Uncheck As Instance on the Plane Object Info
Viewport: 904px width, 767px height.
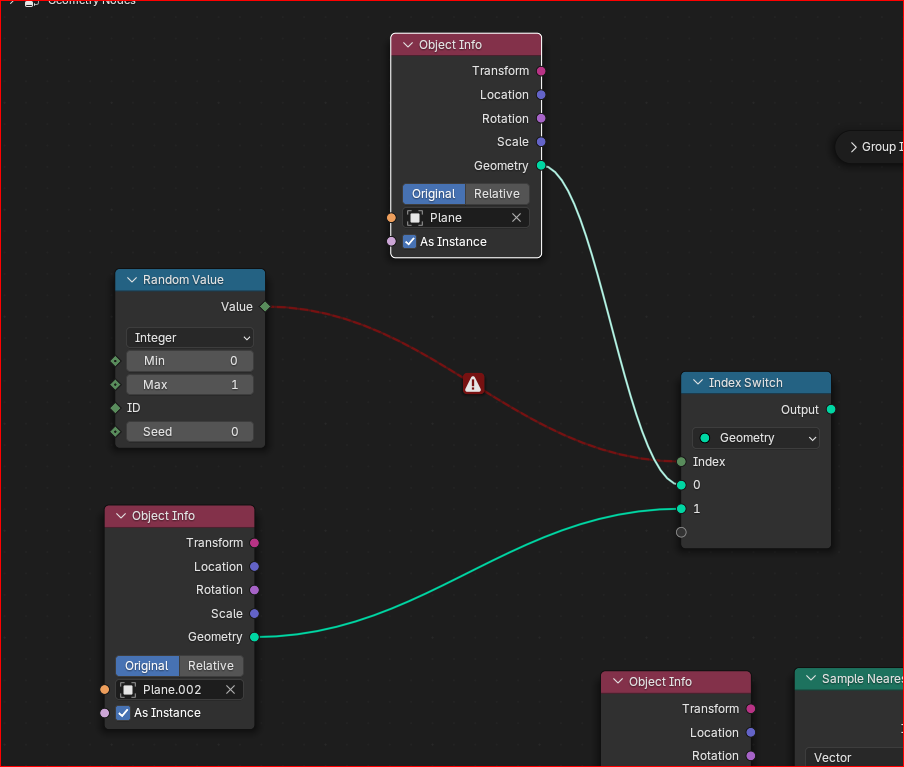pyautogui.click(x=409, y=242)
